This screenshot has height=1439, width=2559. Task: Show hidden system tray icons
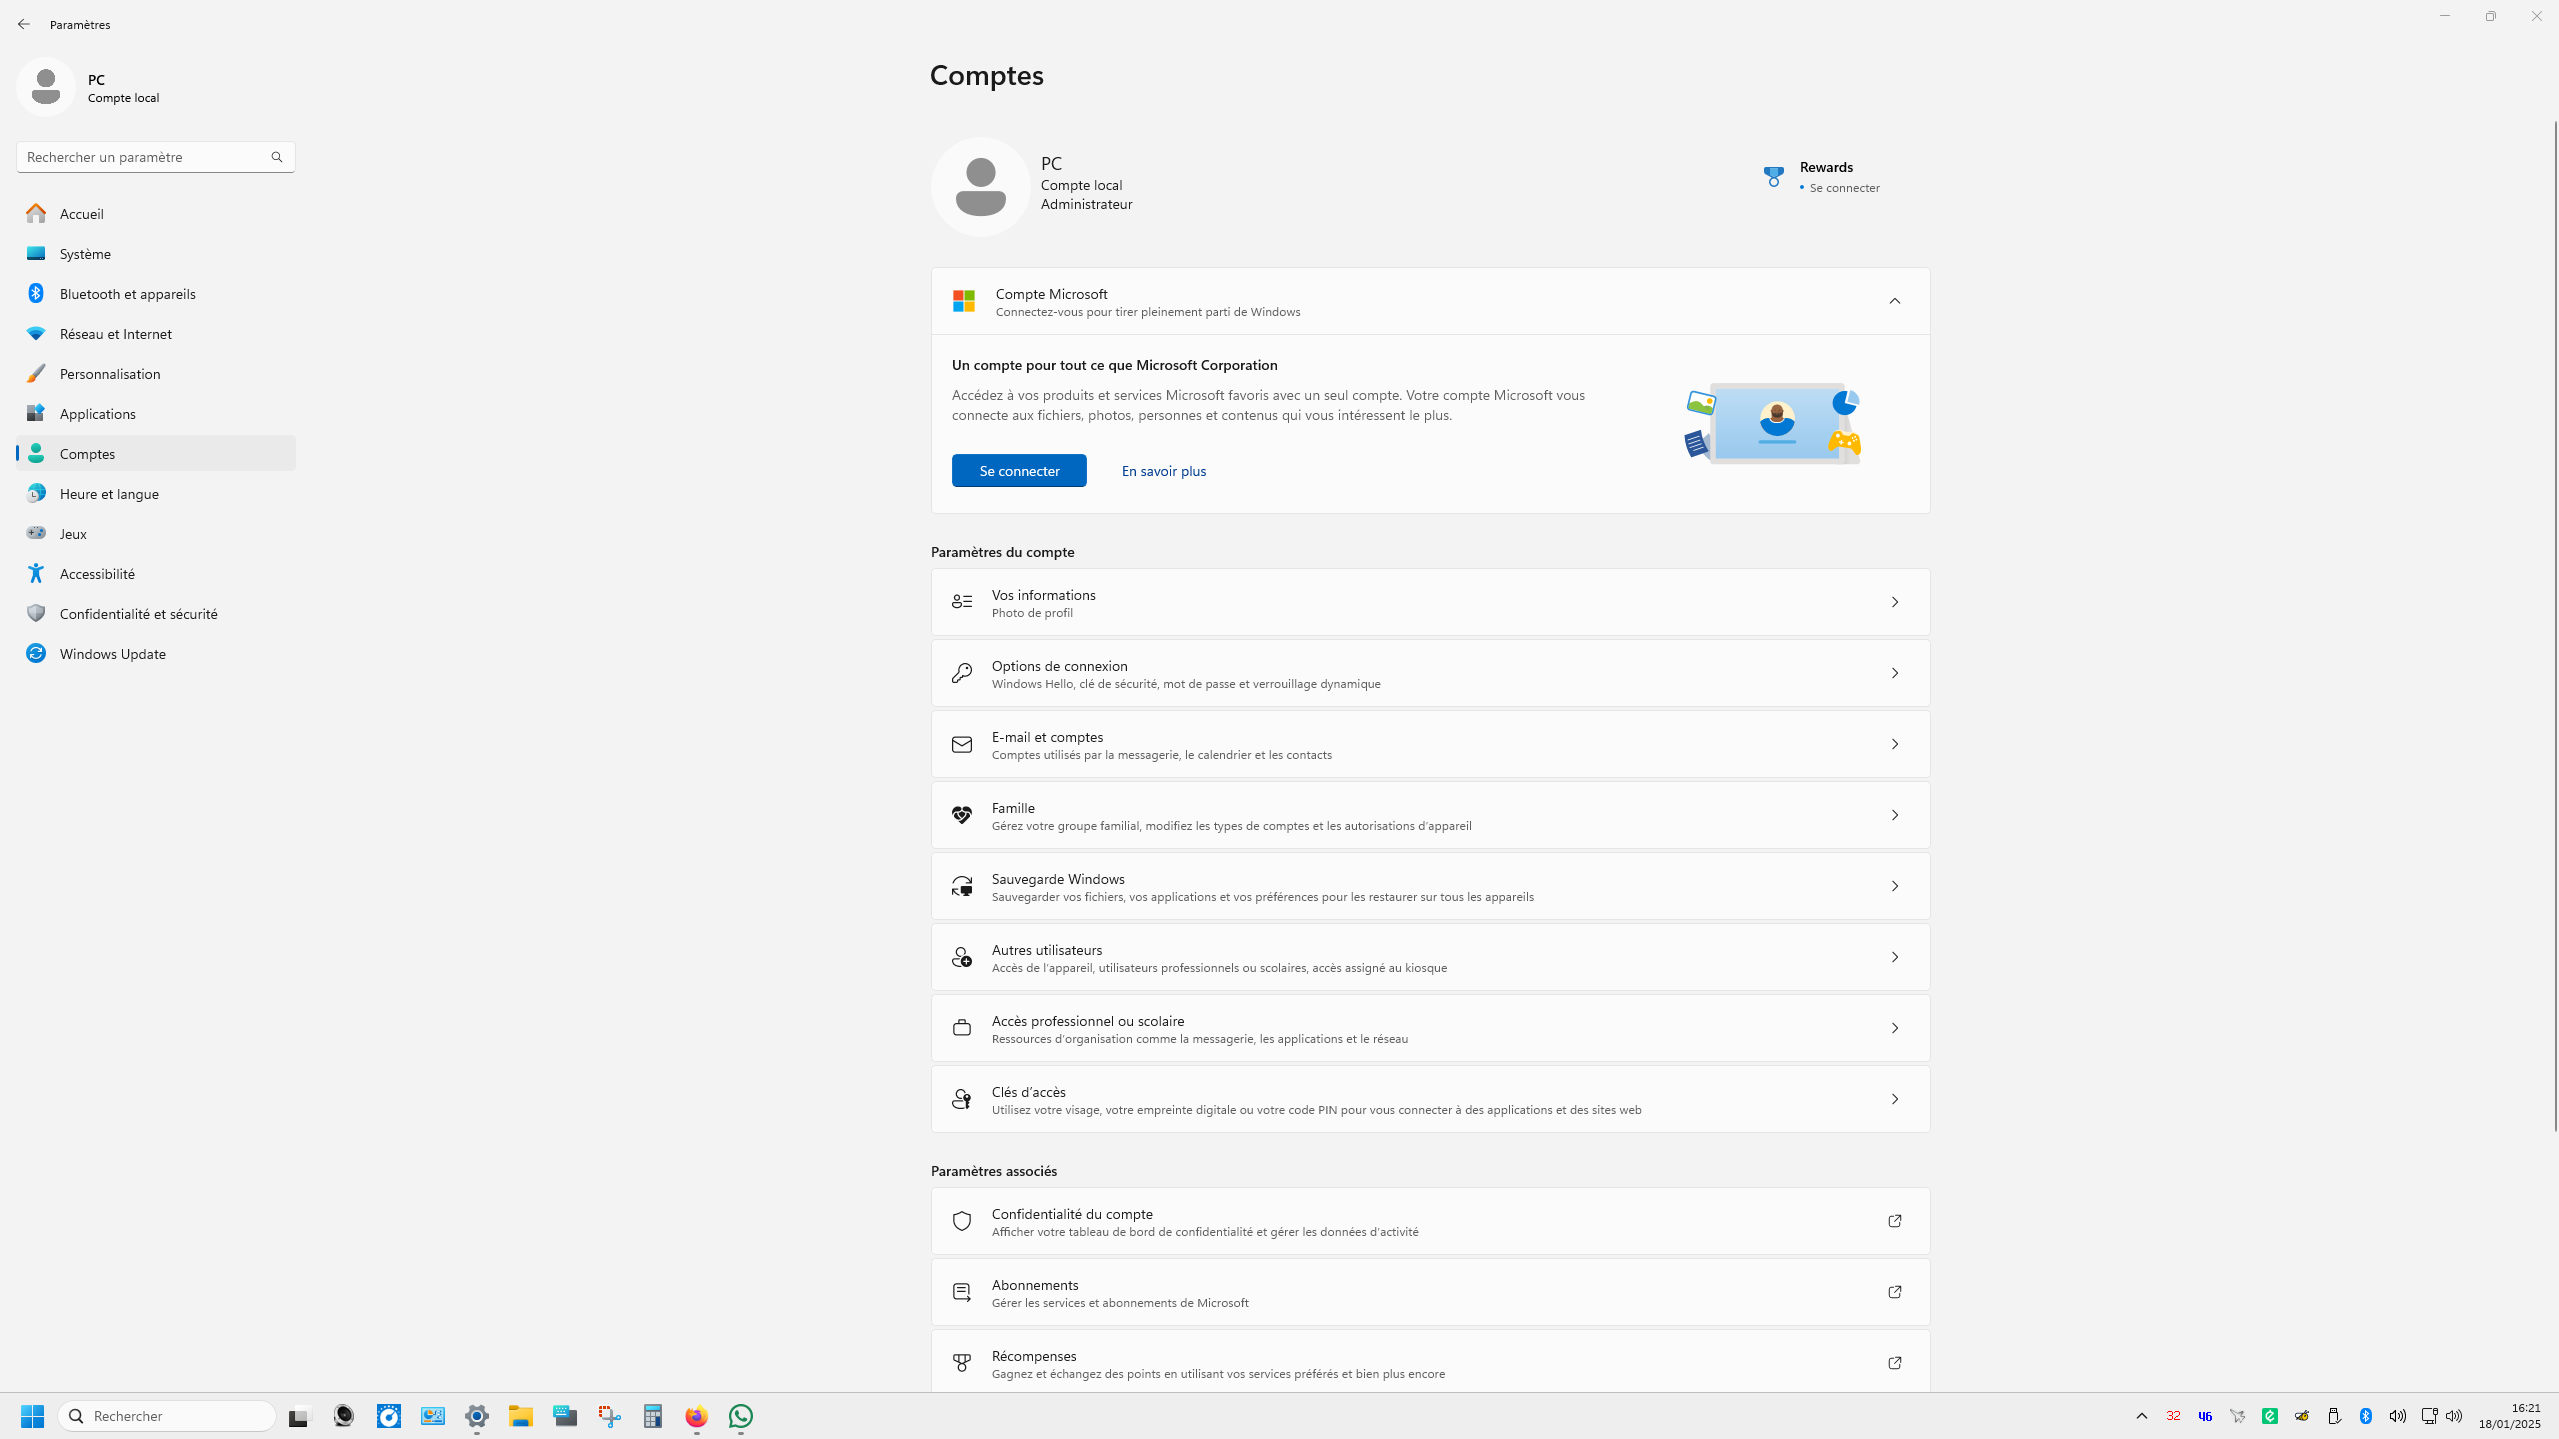point(2142,1416)
